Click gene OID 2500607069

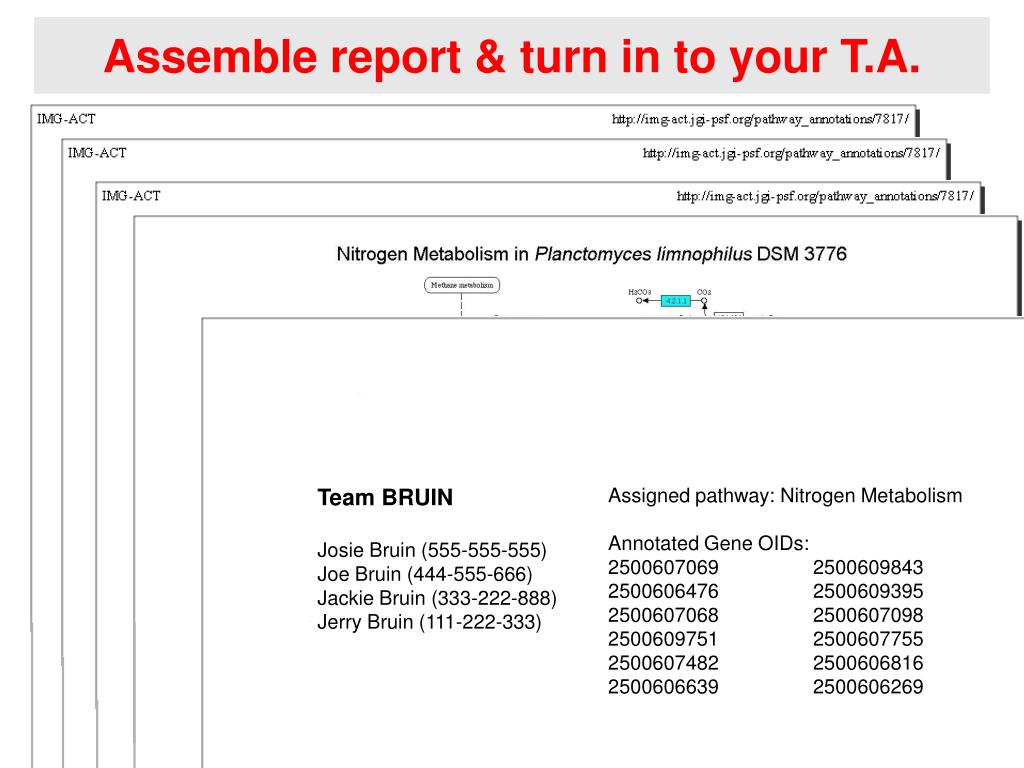point(663,568)
